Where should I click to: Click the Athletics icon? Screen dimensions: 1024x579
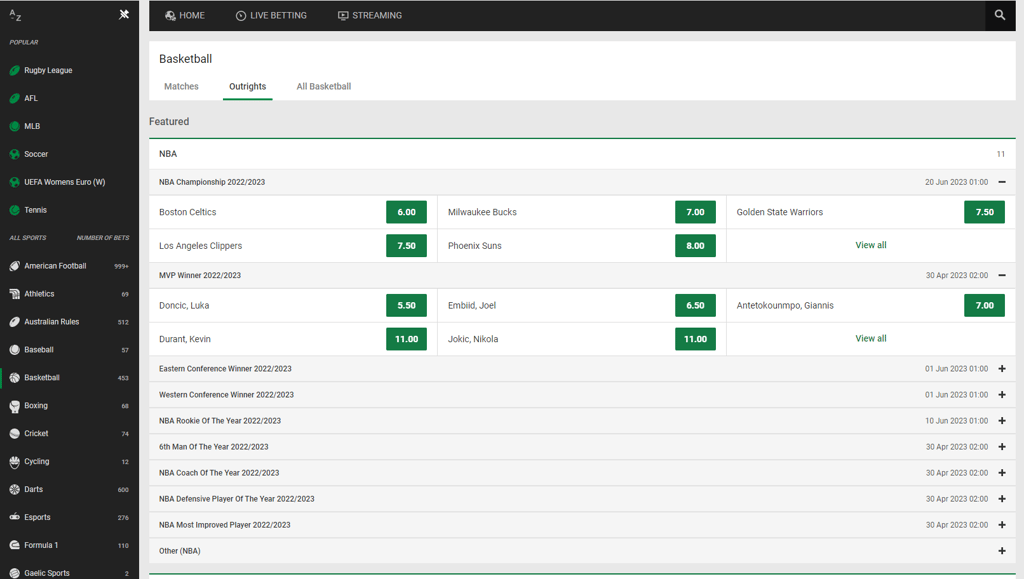[14, 294]
